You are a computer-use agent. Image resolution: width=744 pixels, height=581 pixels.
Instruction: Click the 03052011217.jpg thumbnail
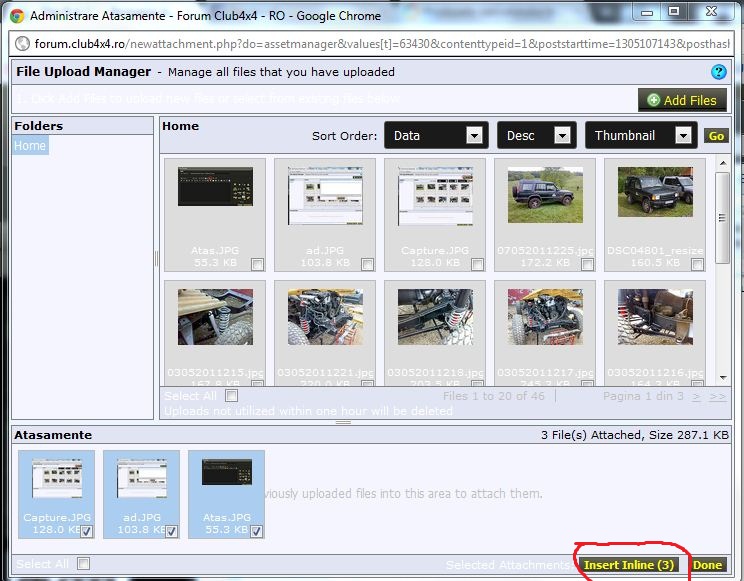[x=545, y=317]
